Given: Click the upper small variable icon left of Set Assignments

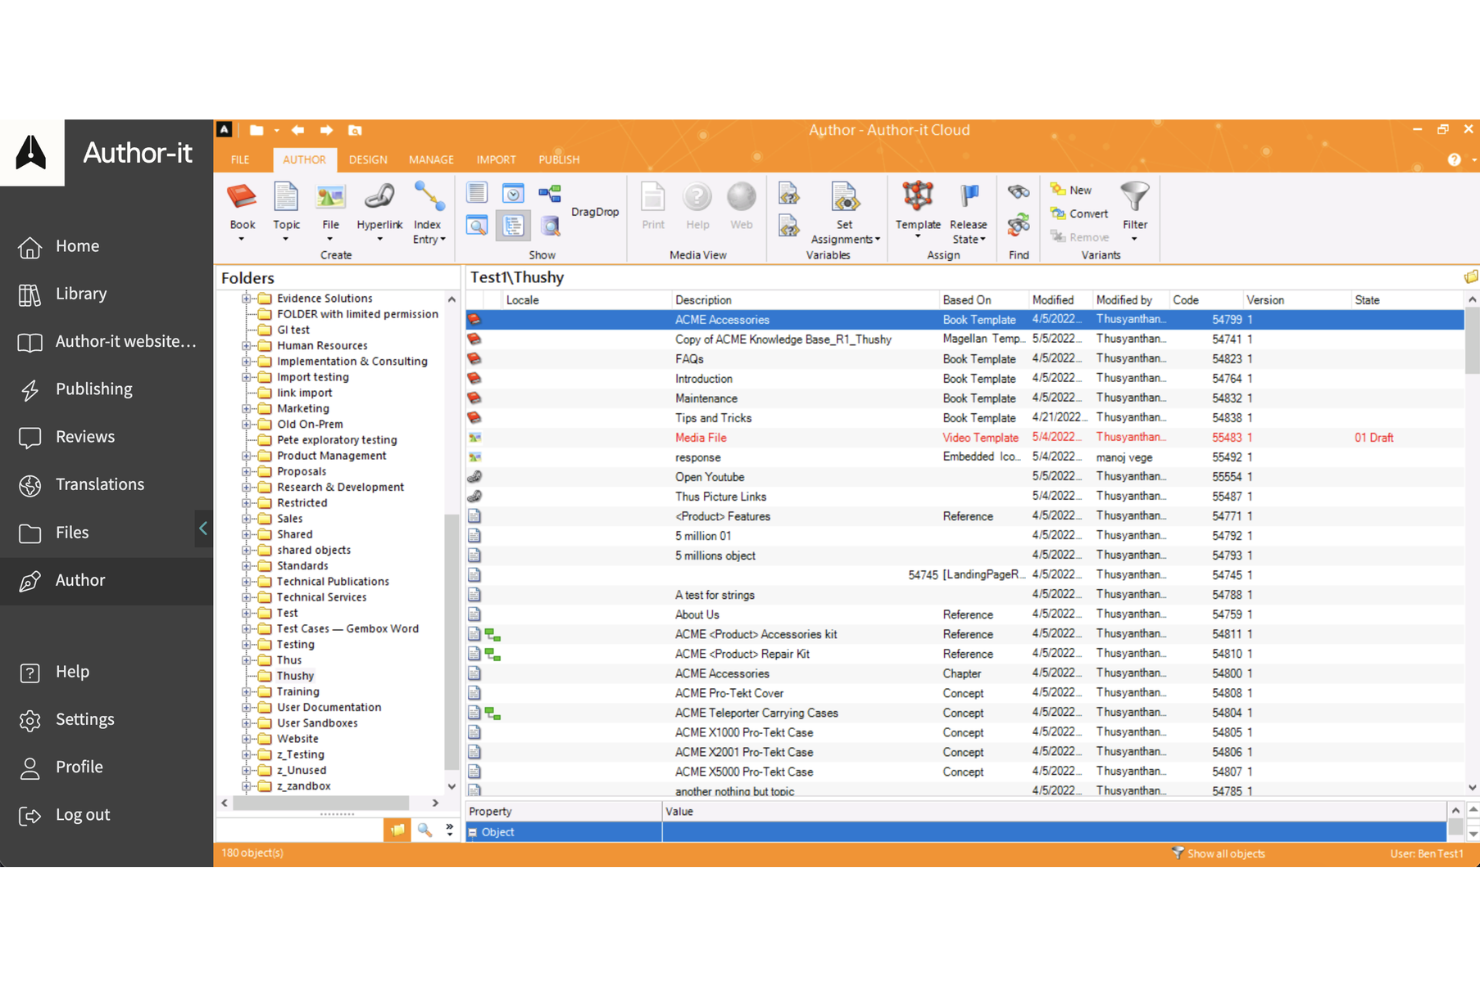Looking at the screenshot, I should point(788,193).
